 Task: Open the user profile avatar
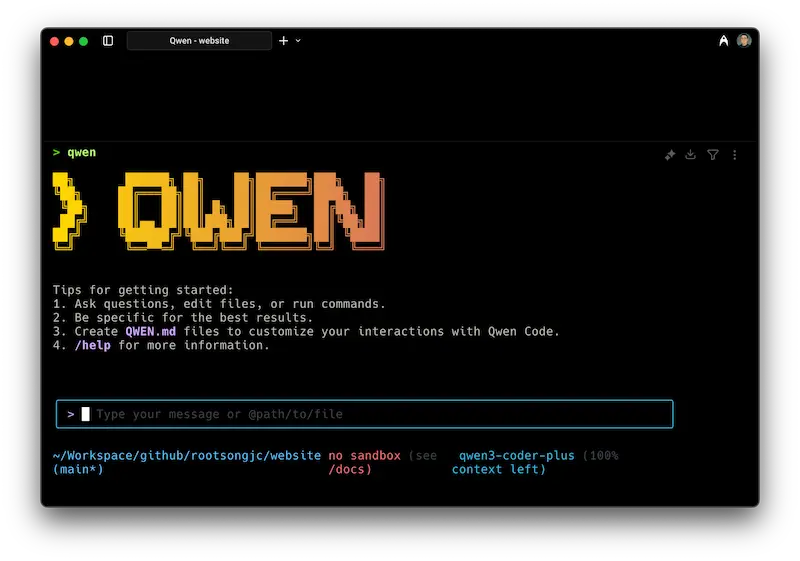click(744, 40)
